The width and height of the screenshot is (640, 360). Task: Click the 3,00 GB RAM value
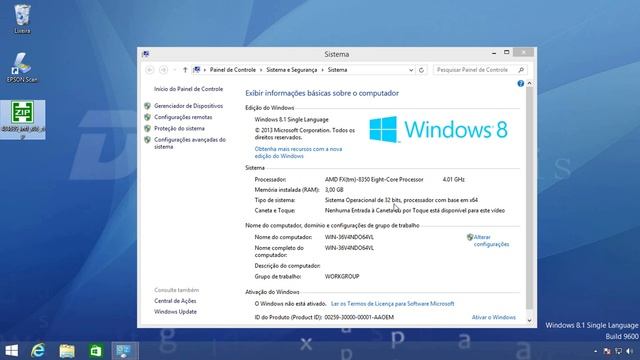pyautogui.click(x=334, y=190)
